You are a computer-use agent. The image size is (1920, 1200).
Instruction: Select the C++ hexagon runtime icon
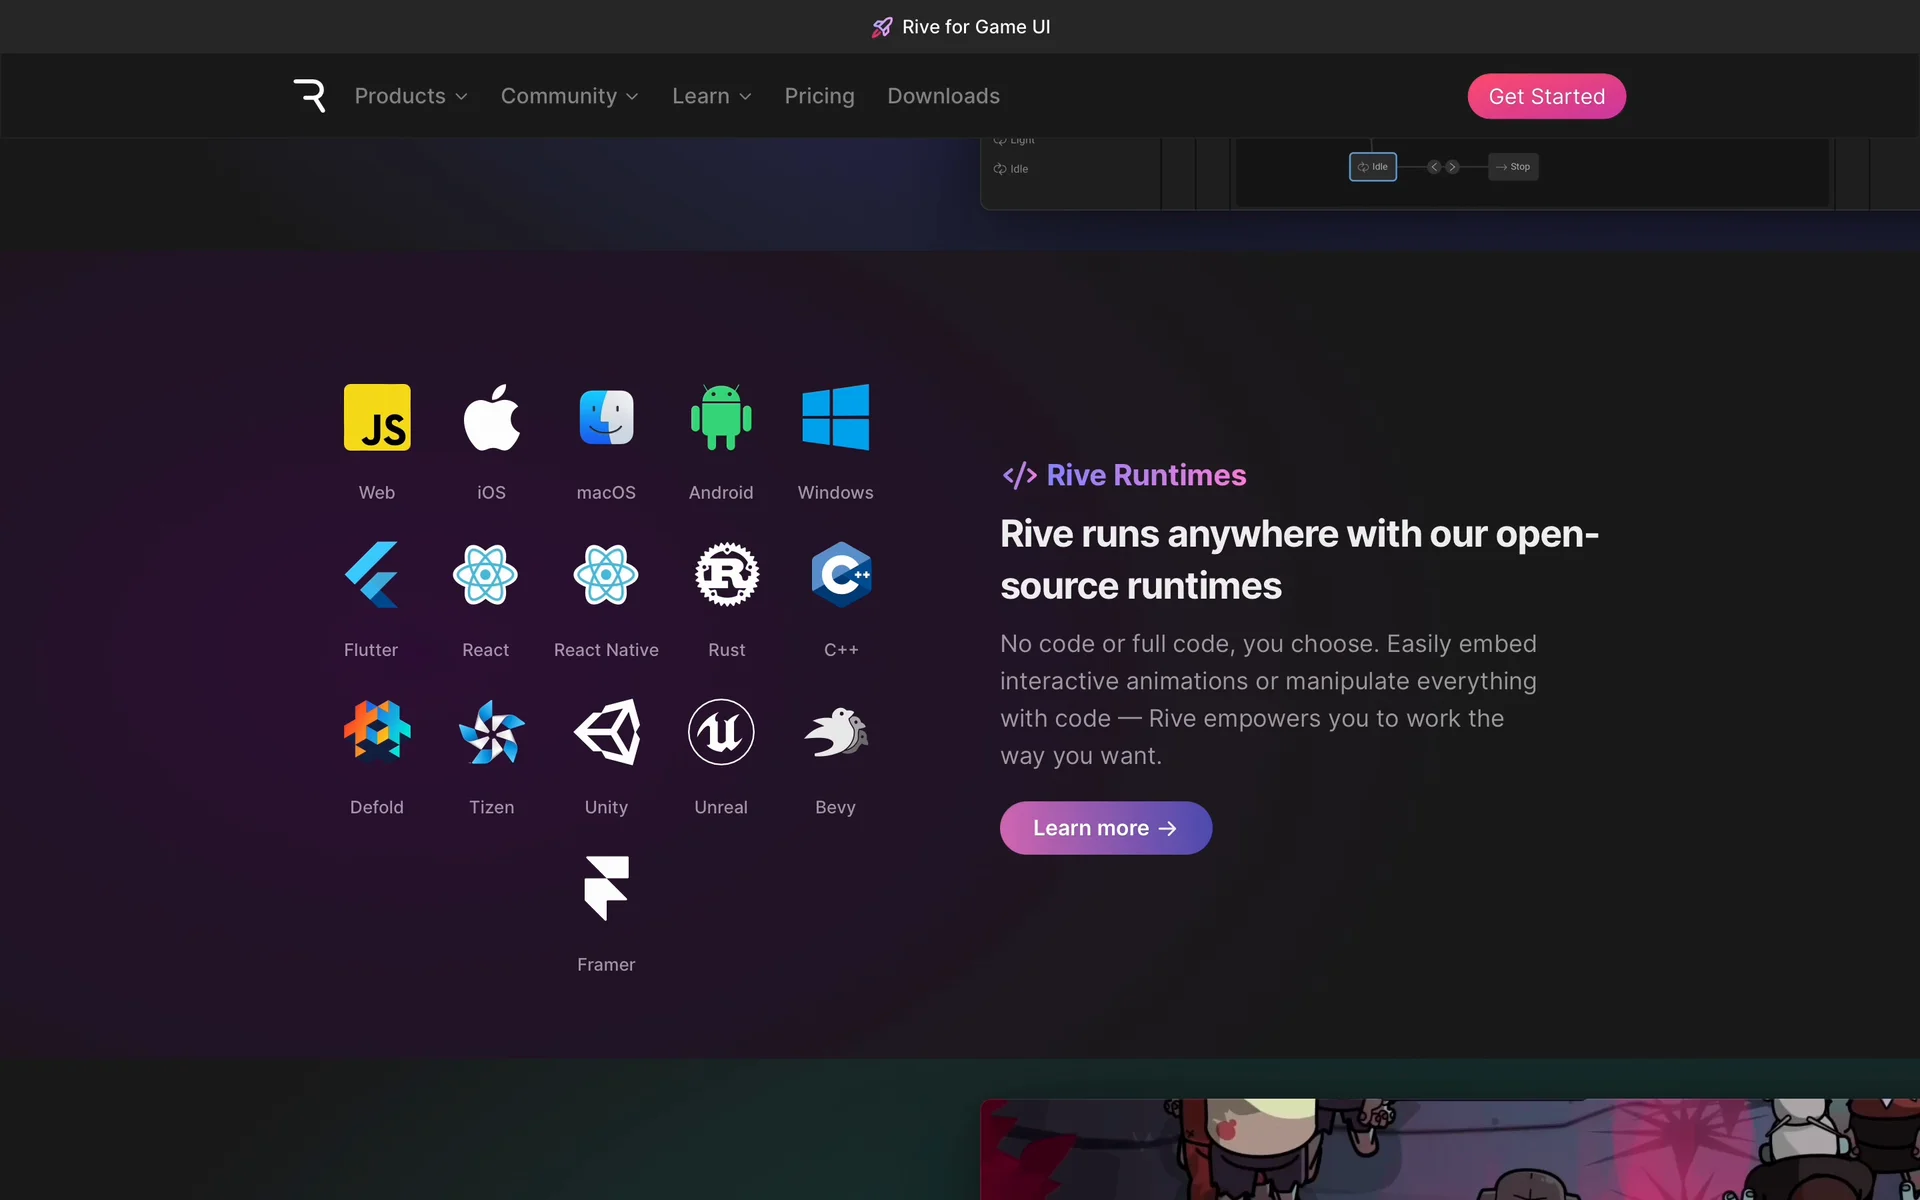841,574
